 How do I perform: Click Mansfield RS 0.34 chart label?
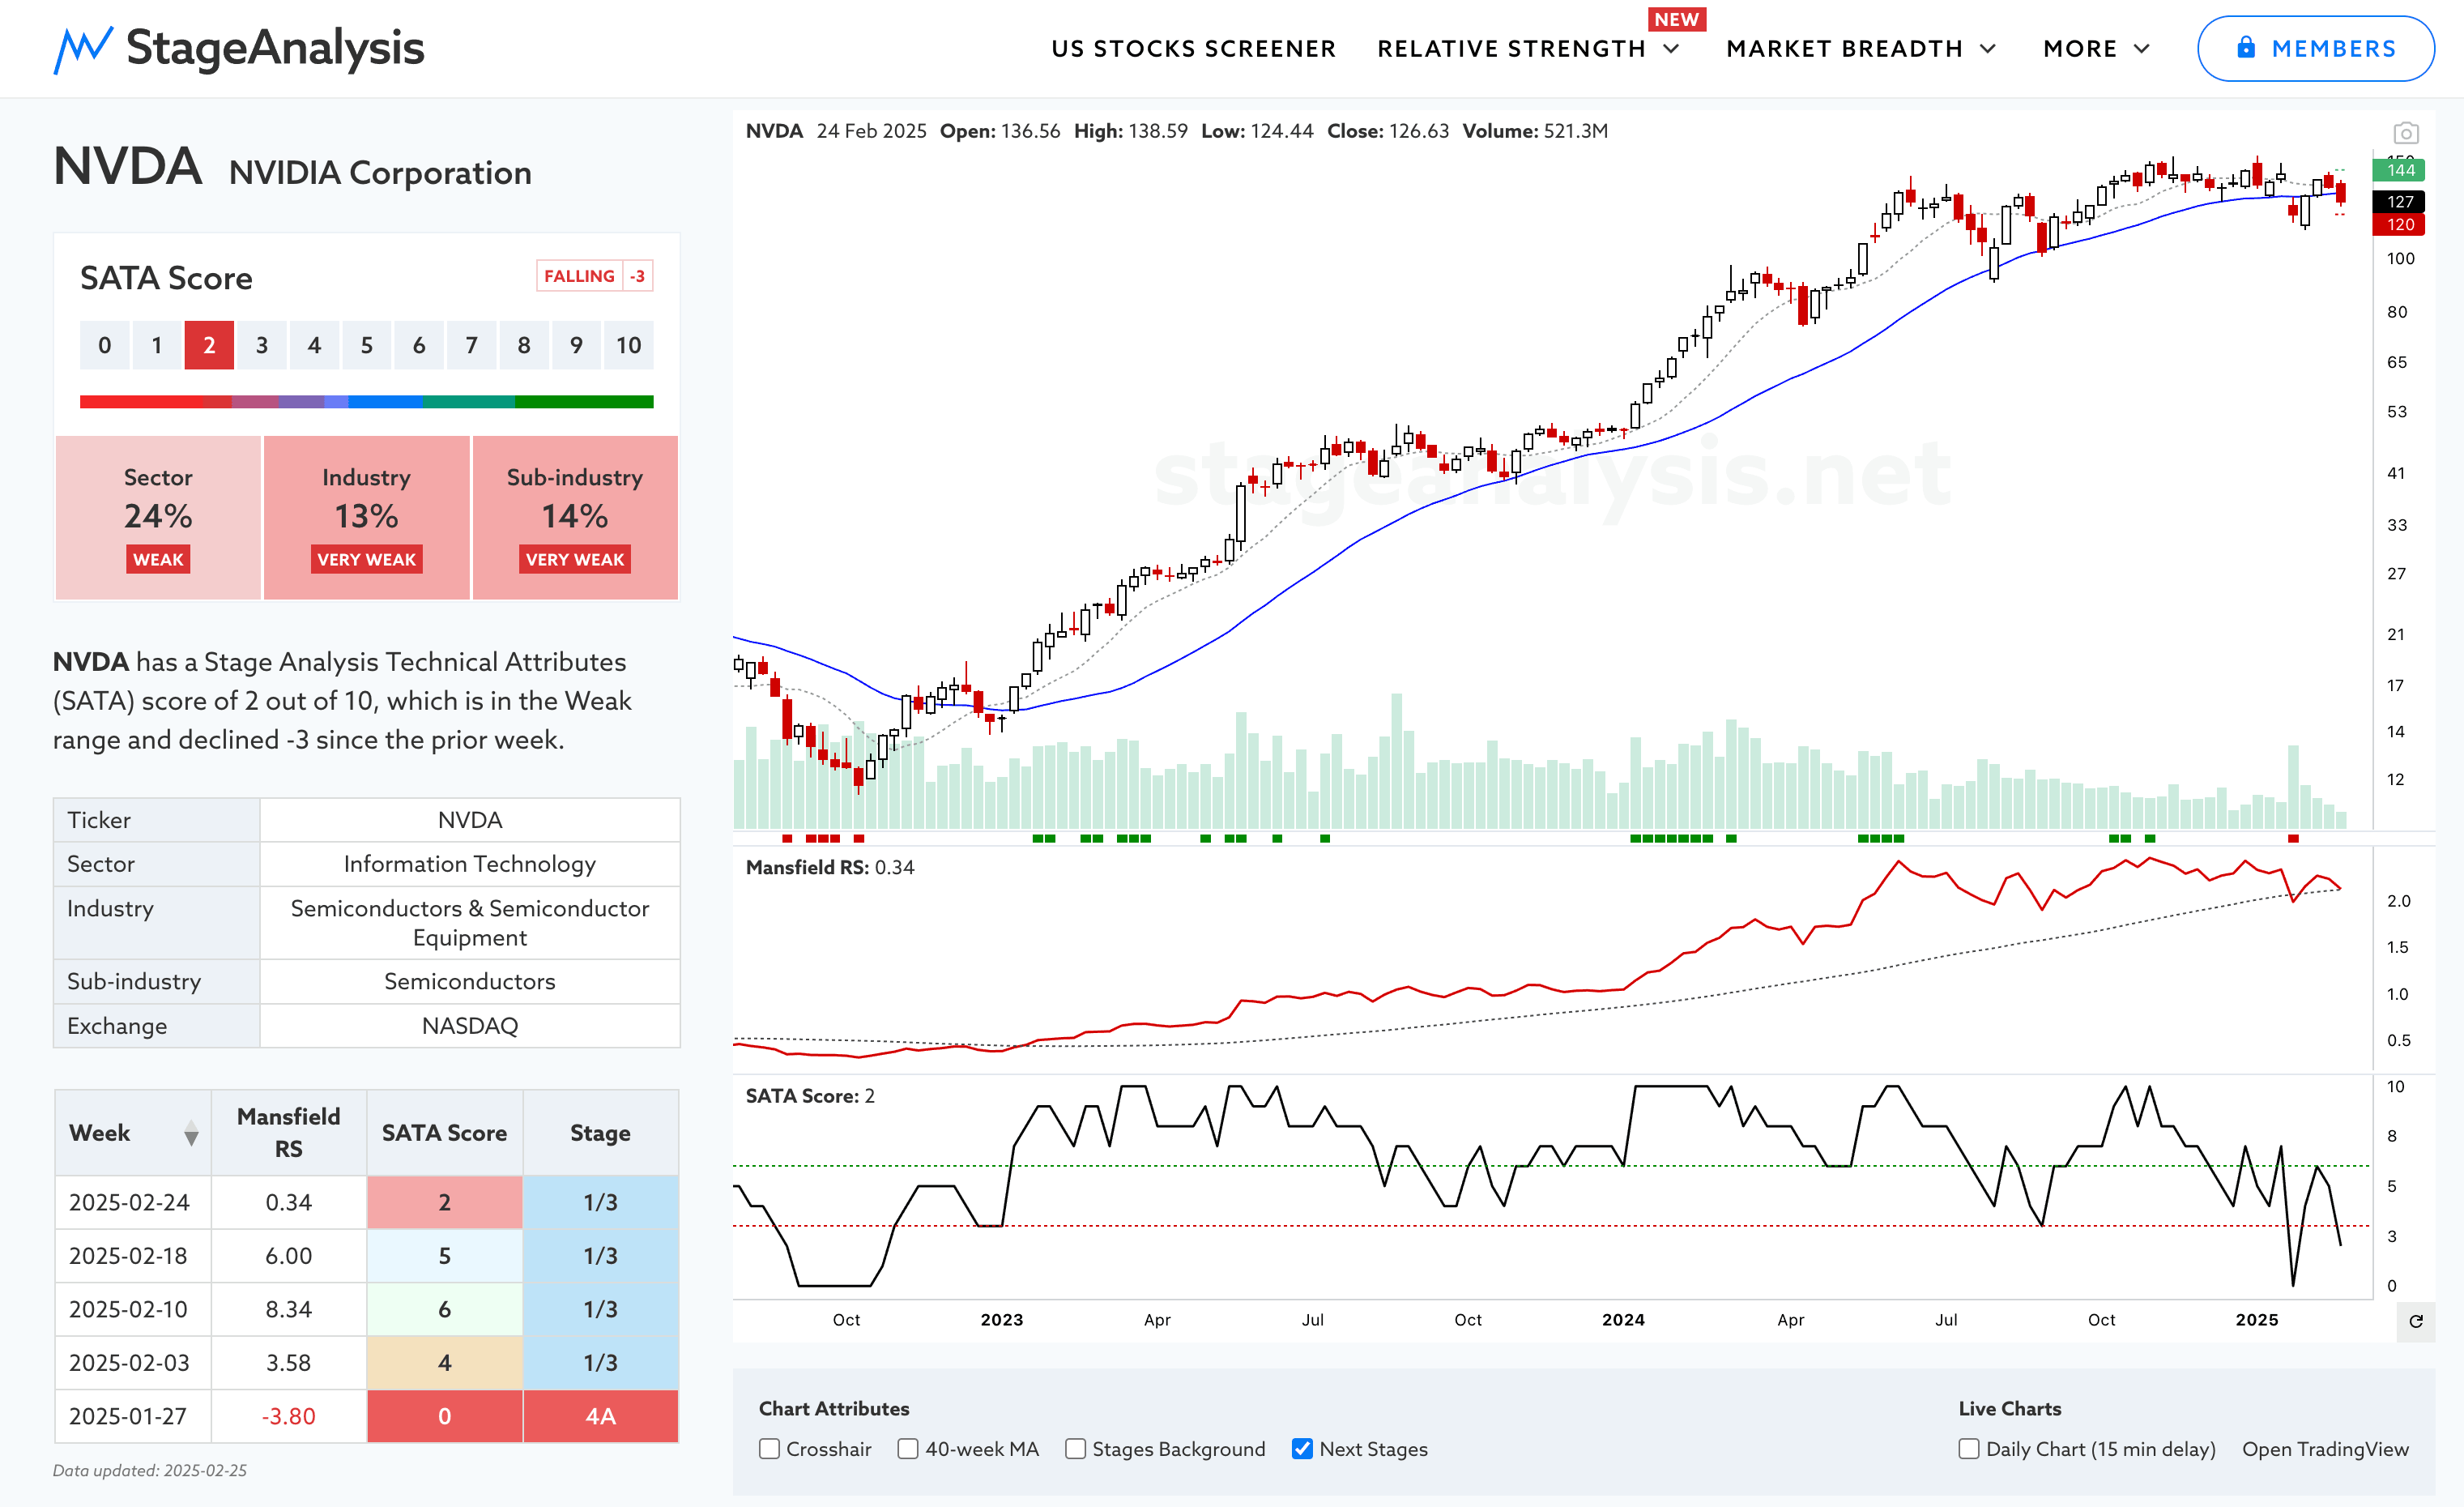[830, 867]
